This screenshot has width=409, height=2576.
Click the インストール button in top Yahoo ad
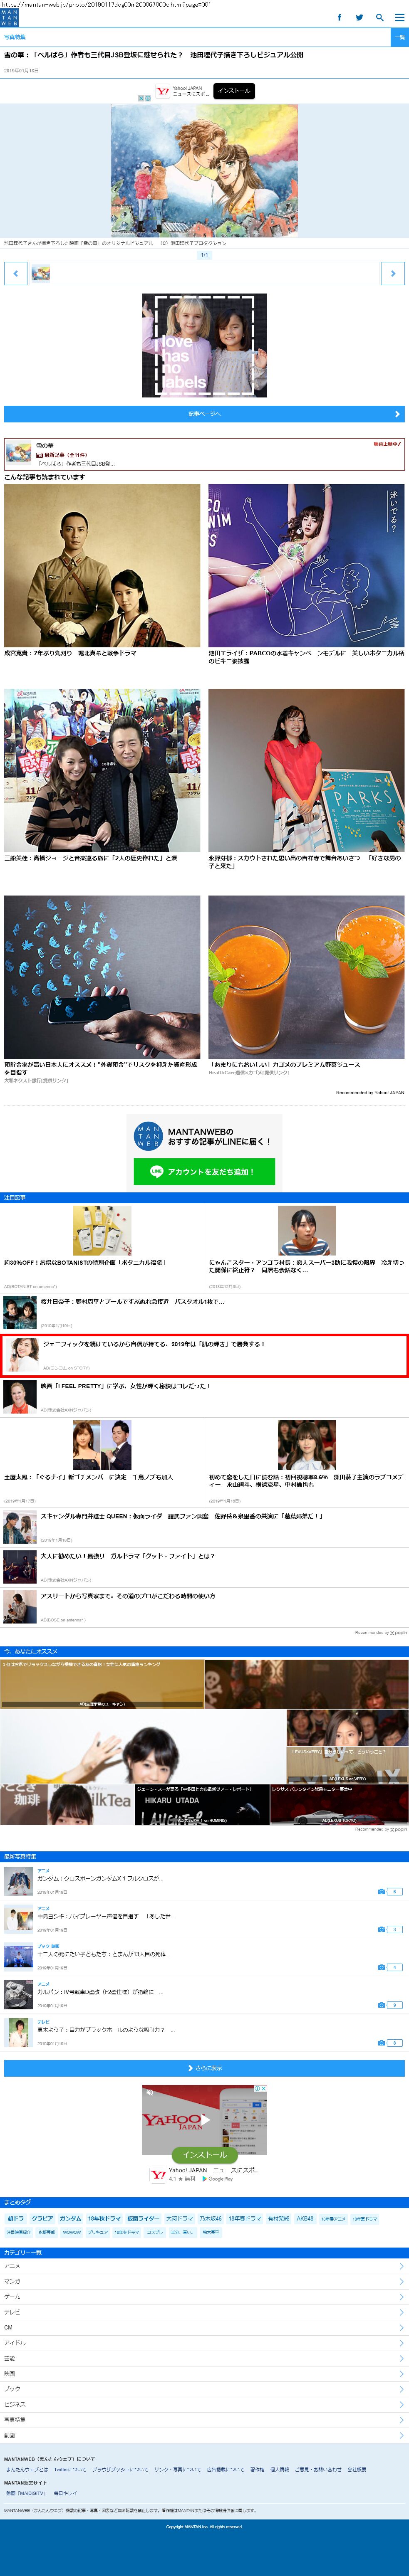coord(234,91)
